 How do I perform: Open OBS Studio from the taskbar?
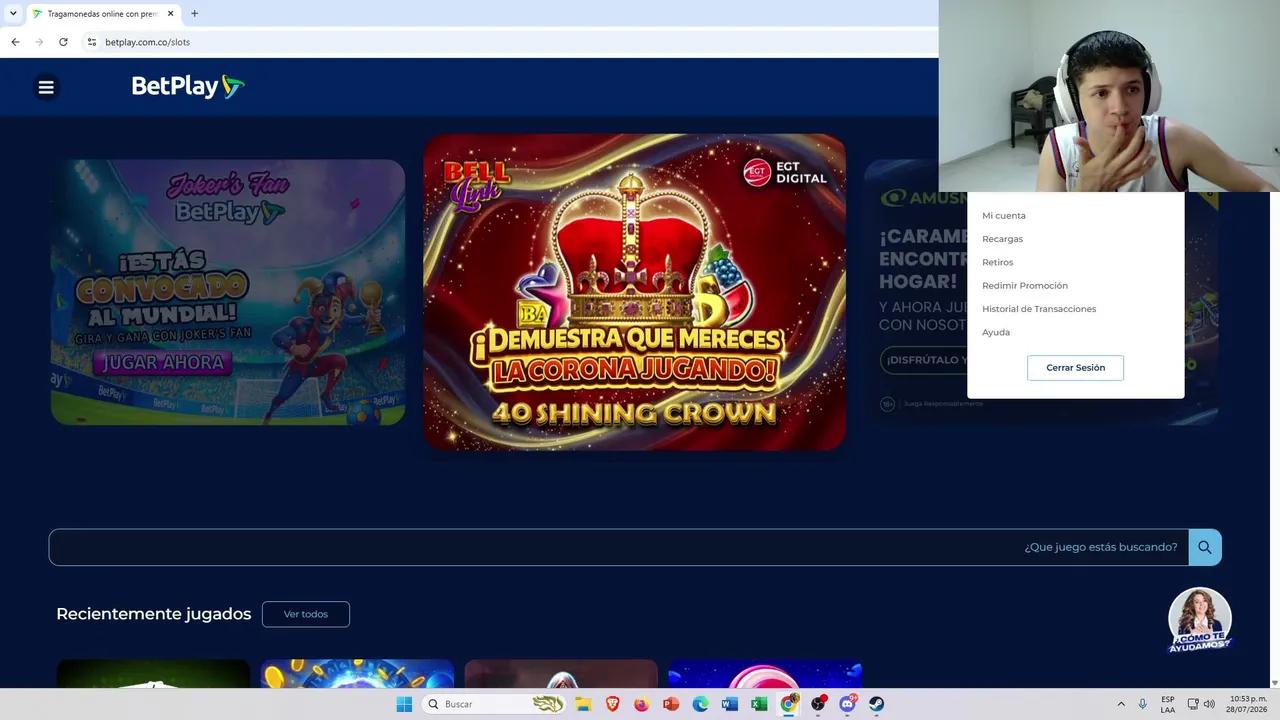(818, 704)
